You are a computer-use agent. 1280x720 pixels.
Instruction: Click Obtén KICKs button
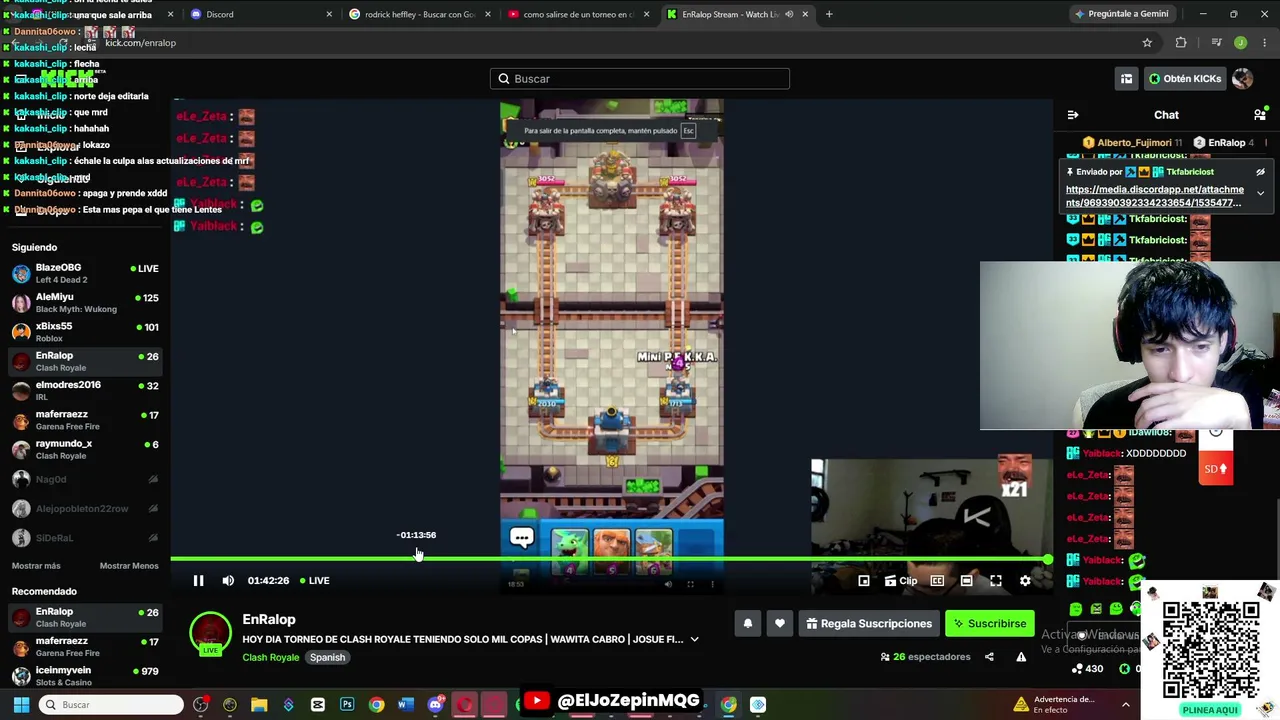pyautogui.click(x=1185, y=79)
